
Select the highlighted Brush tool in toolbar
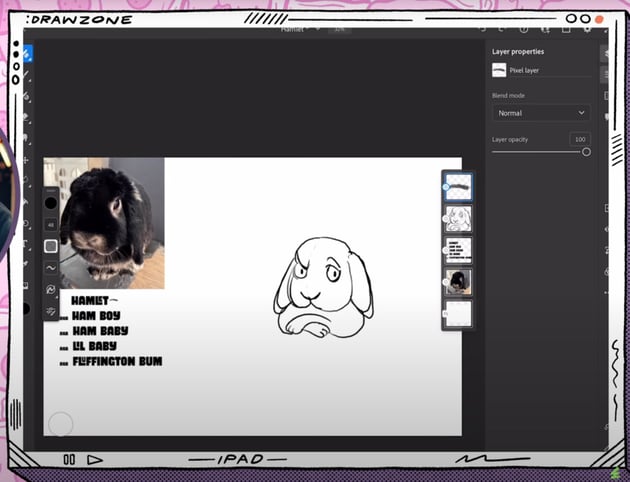pyautogui.click(x=27, y=54)
